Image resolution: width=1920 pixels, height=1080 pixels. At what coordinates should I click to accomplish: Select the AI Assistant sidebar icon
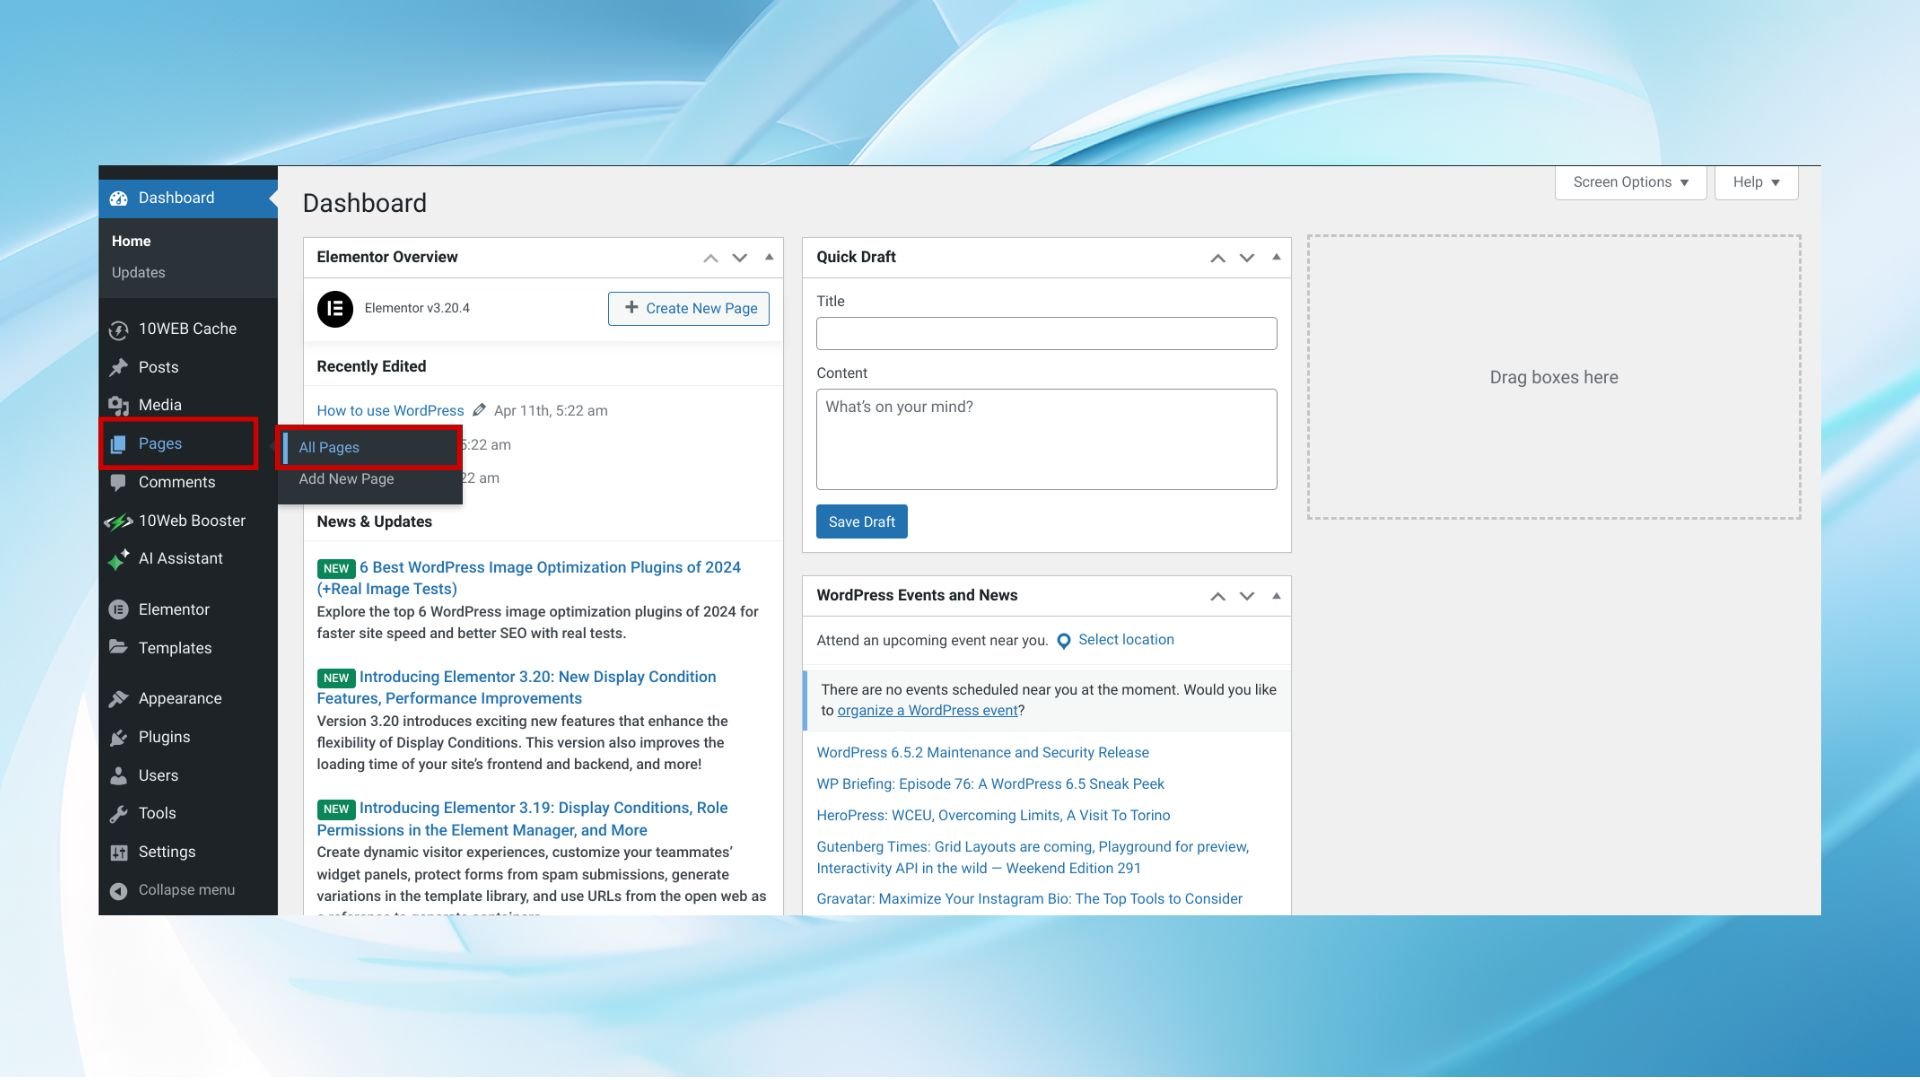(119, 558)
